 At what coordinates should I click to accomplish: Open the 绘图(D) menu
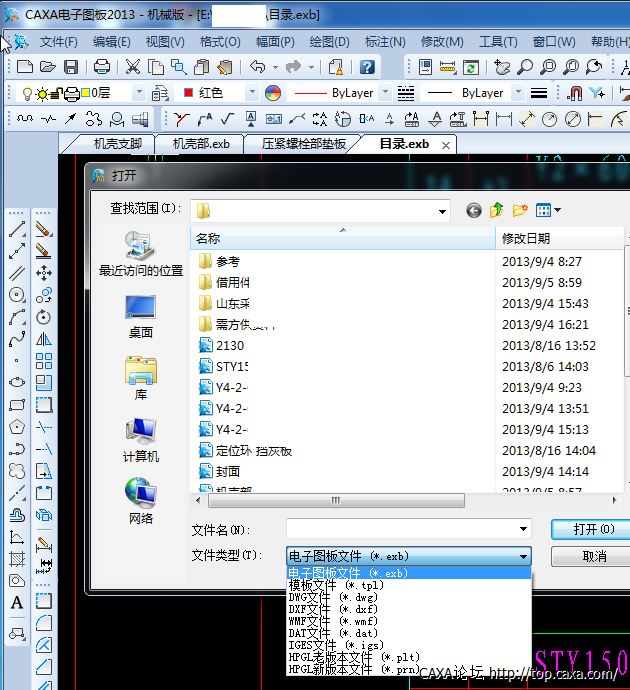pos(329,42)
